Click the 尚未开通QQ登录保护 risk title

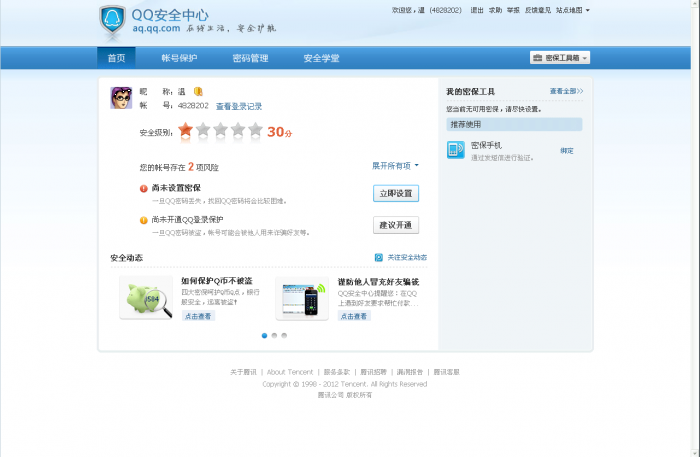(x=188, y=220)
